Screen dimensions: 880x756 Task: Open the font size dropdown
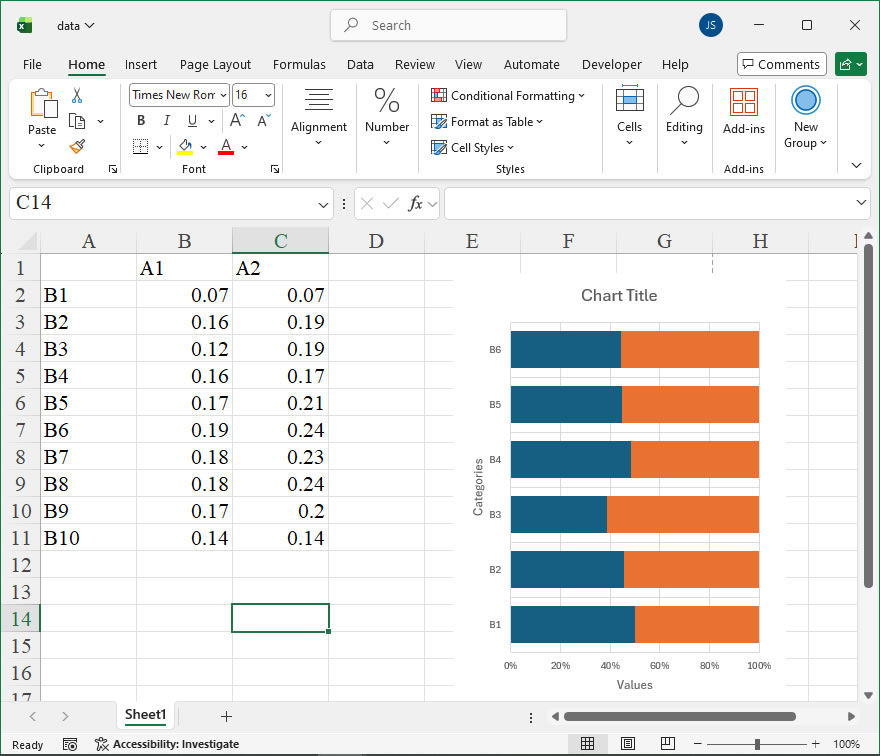[267, 95]
